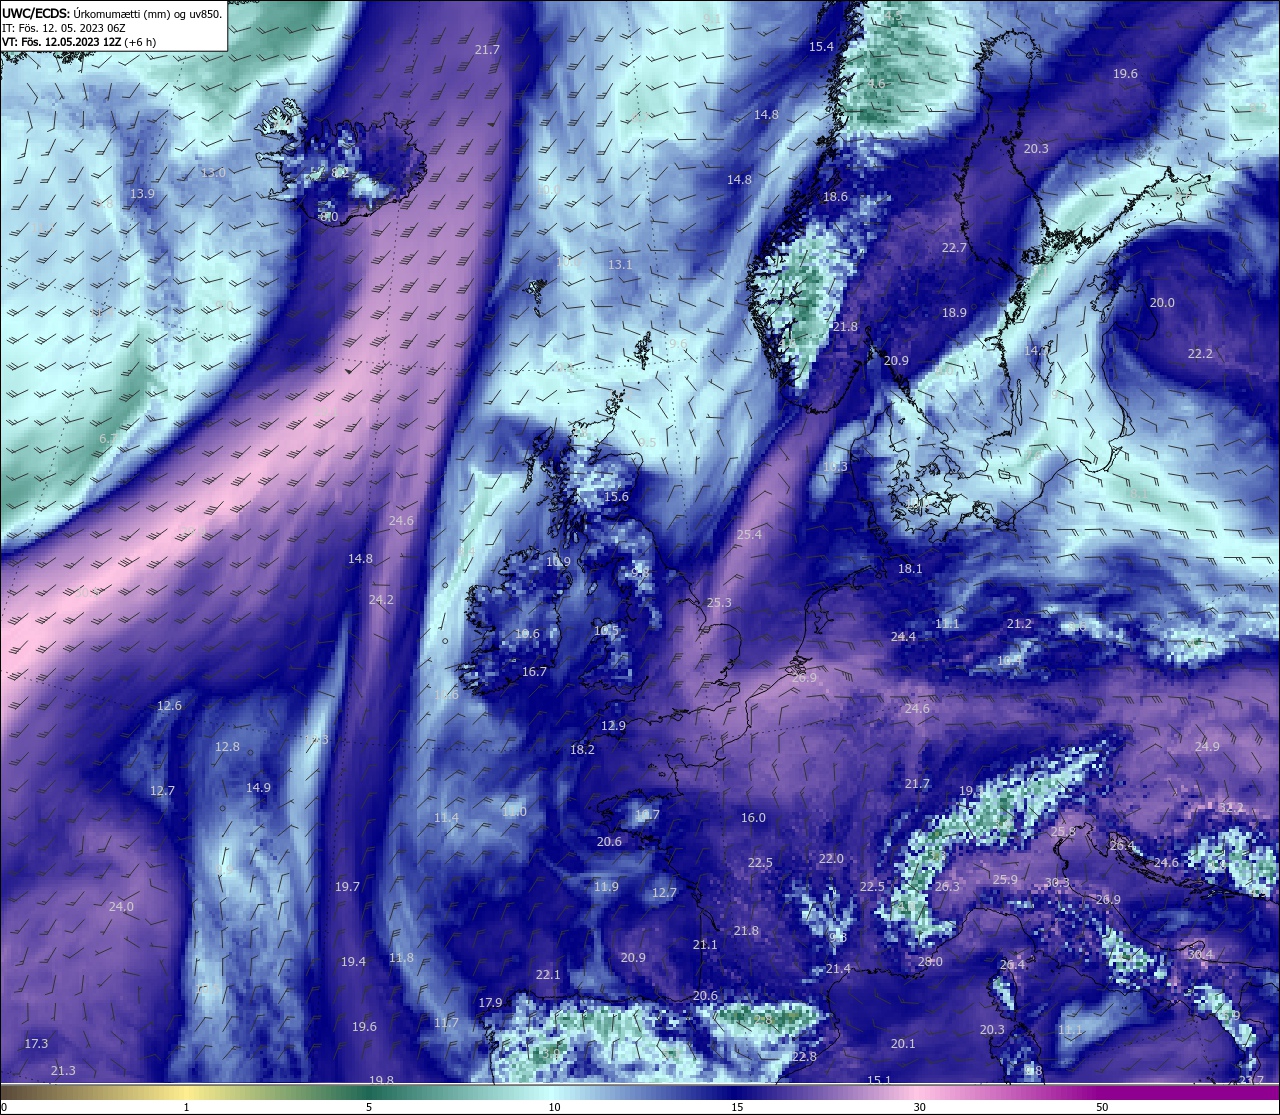
Task: Select the 26.3 value over northwest Italy
Action: click(947, 887)
